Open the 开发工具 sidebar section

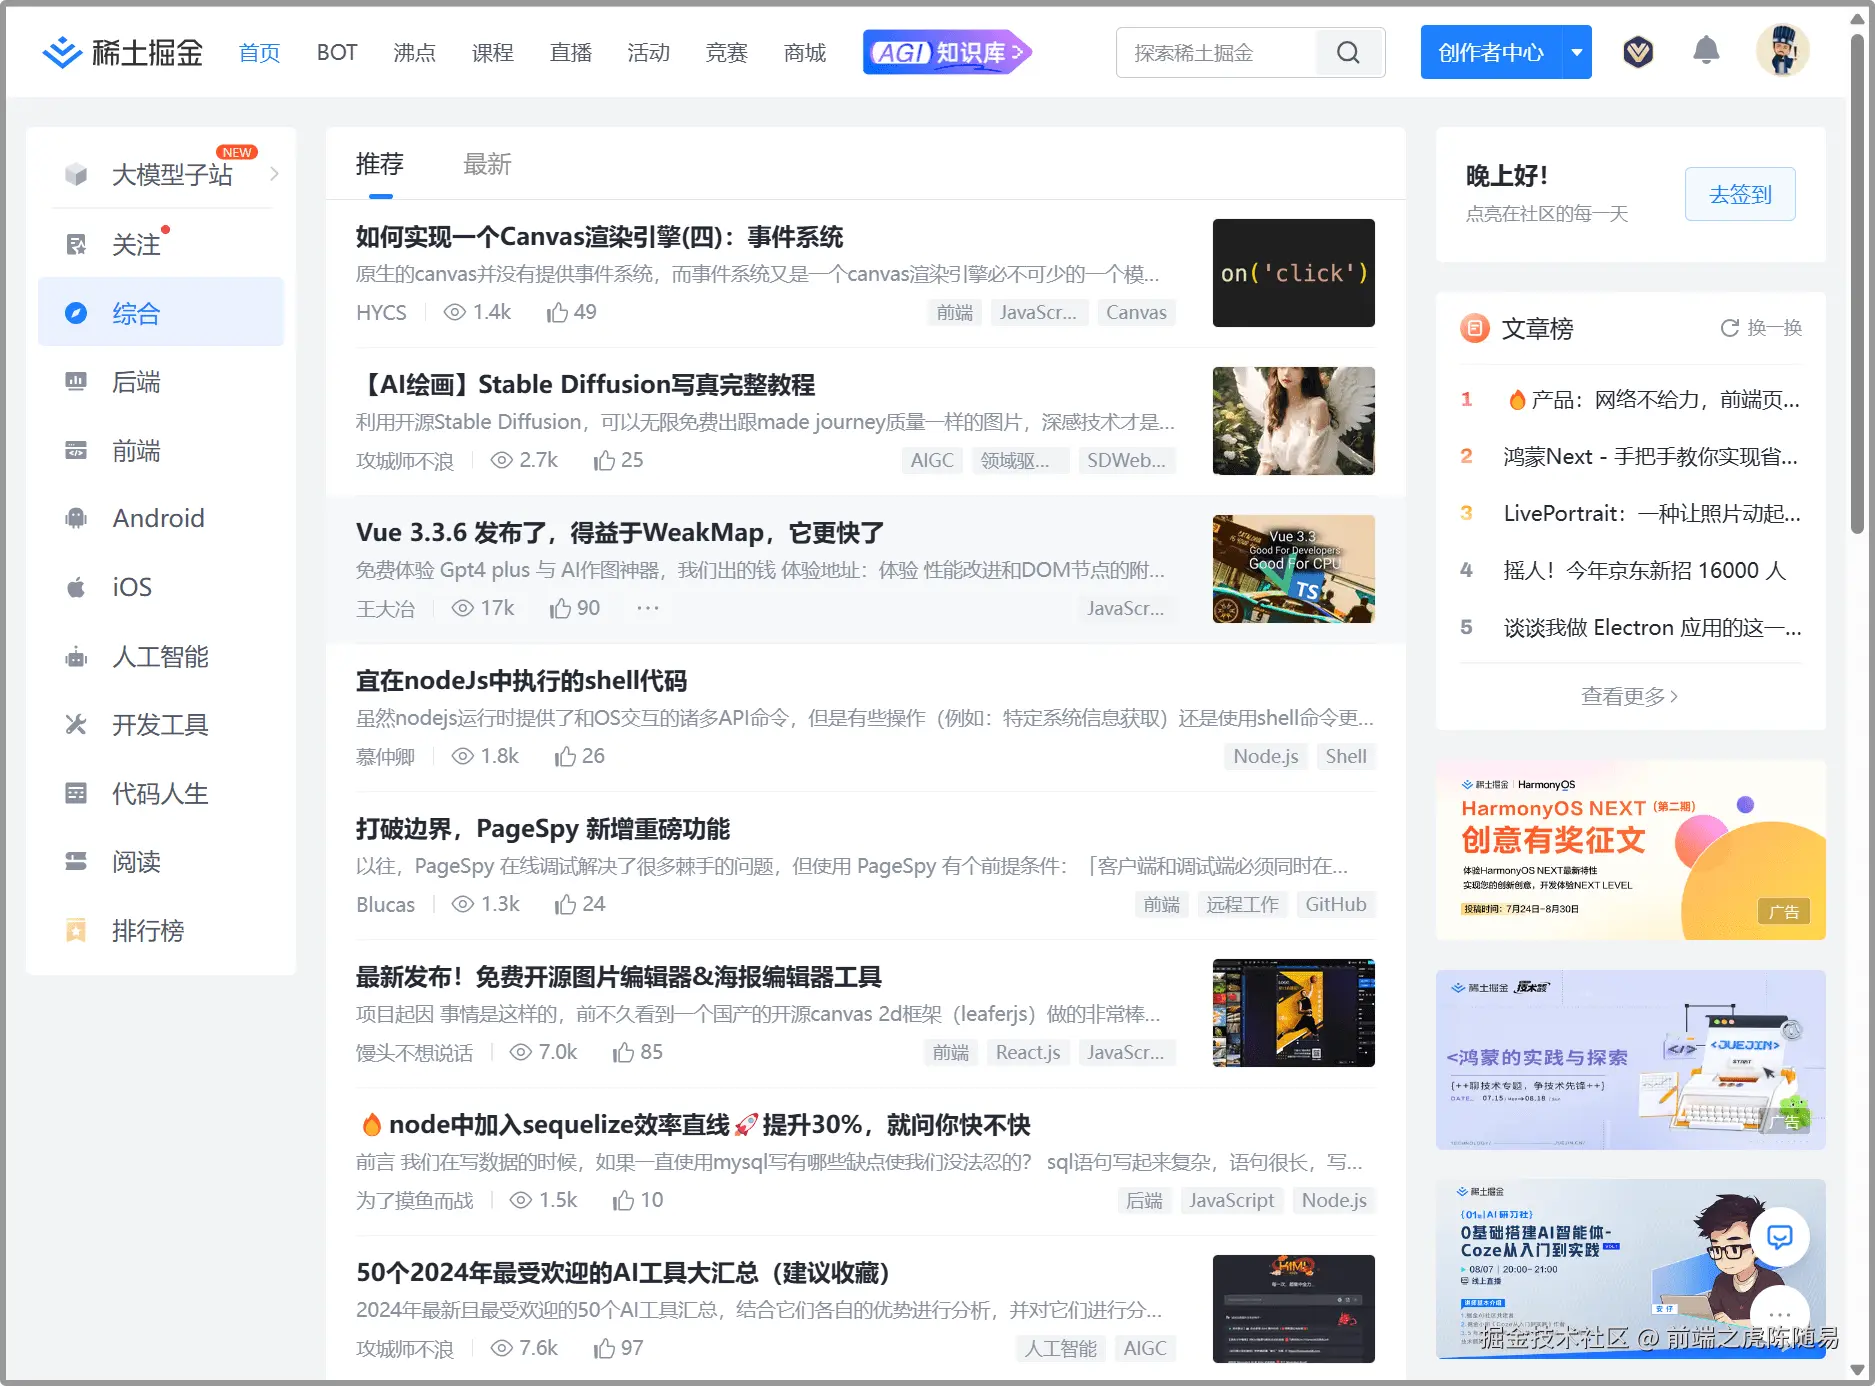(x=160, y=725)
